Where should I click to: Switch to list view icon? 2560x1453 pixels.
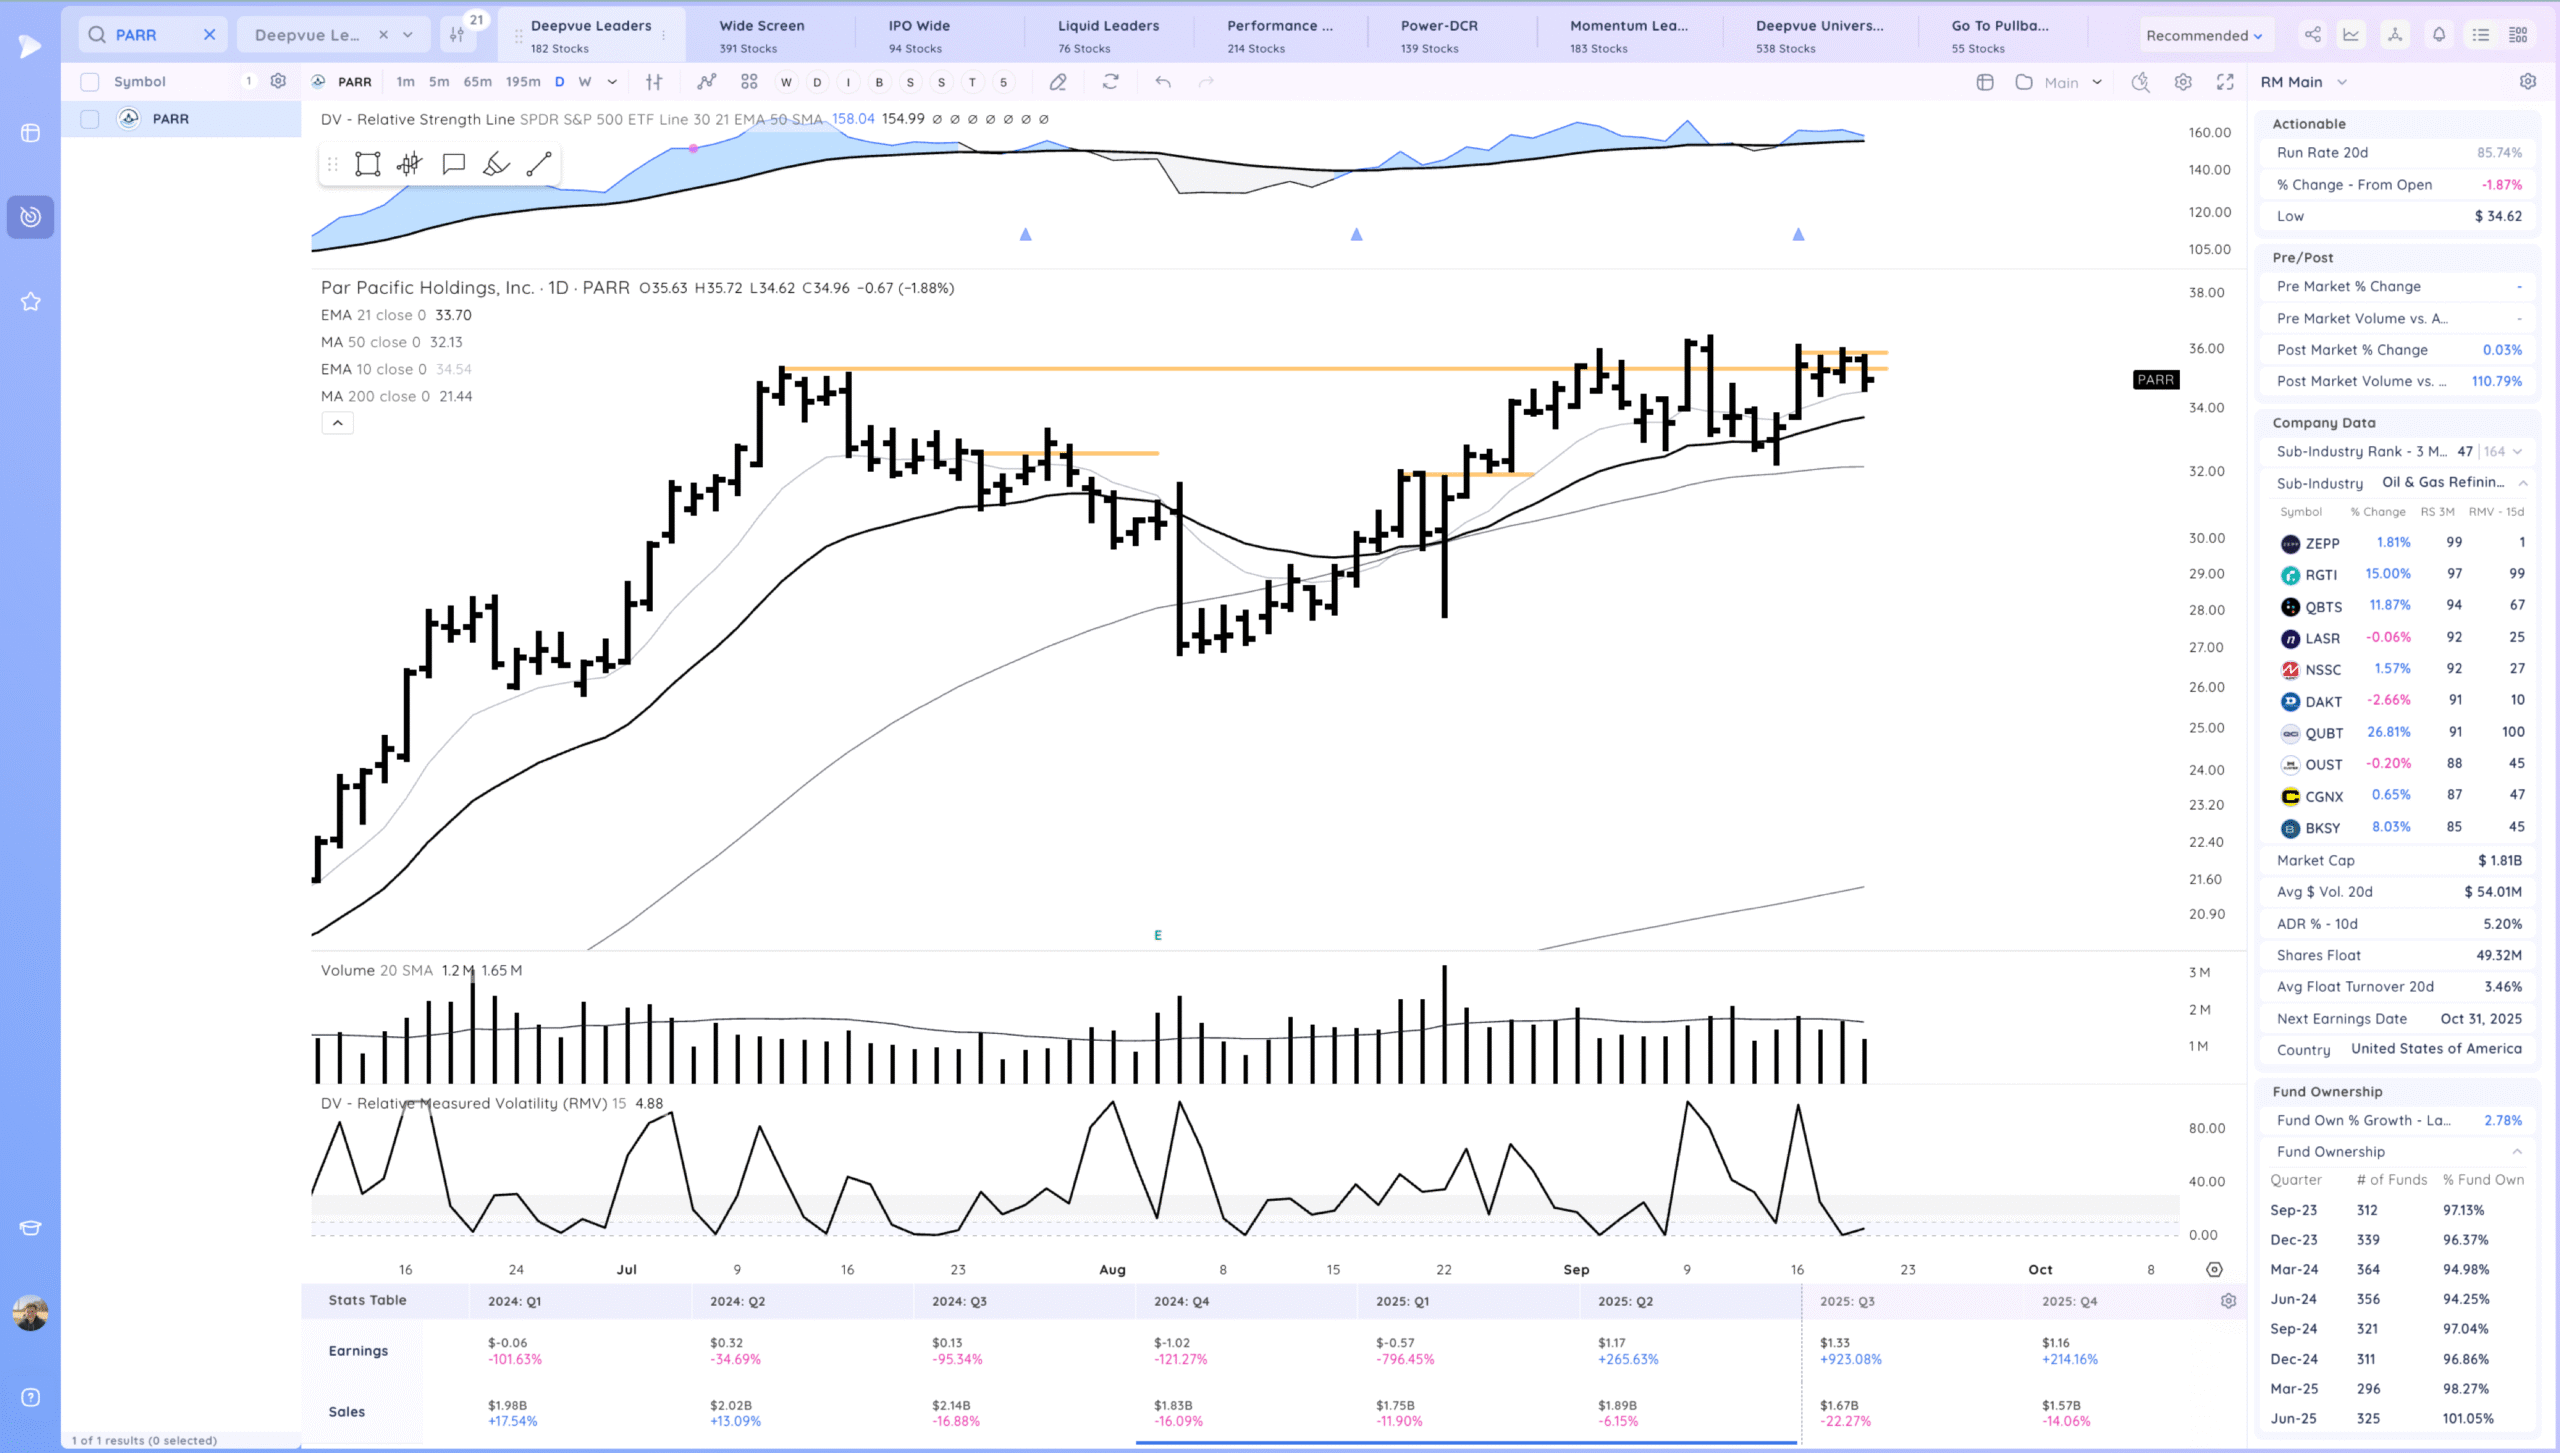pos(2481,35)
